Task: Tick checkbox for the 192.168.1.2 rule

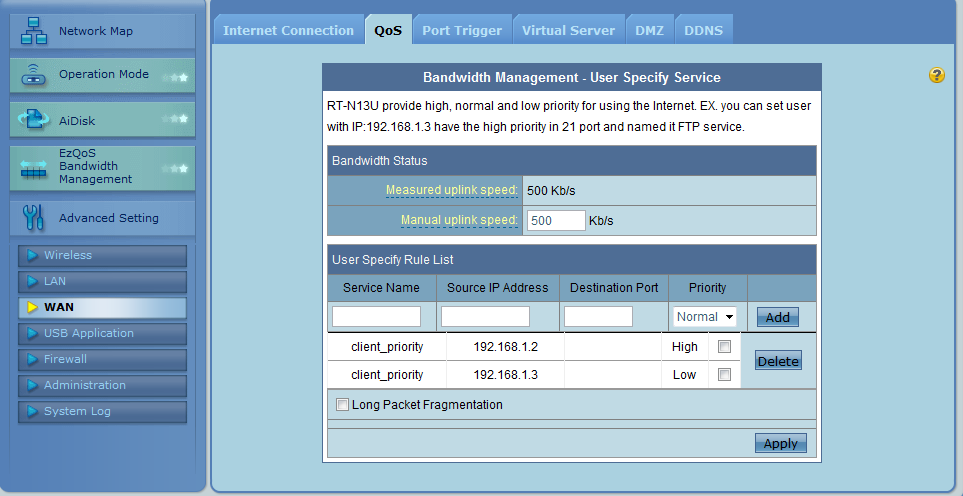Action: [725, 346]
